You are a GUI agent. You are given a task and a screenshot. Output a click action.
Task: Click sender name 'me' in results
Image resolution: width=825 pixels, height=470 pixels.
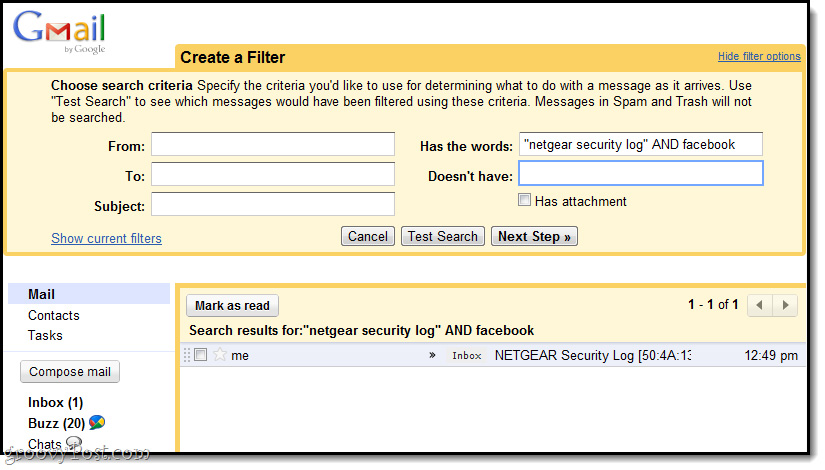240,356
